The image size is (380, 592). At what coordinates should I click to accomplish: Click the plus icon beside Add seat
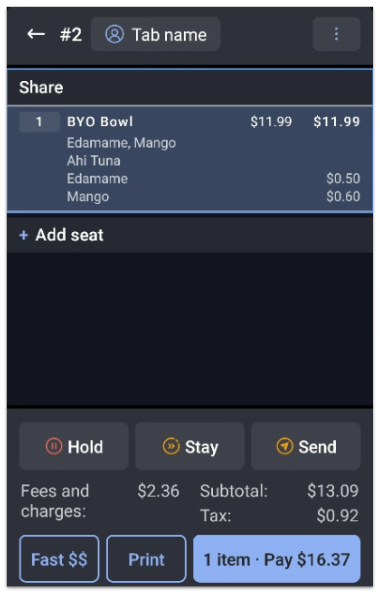click(24, 235)
